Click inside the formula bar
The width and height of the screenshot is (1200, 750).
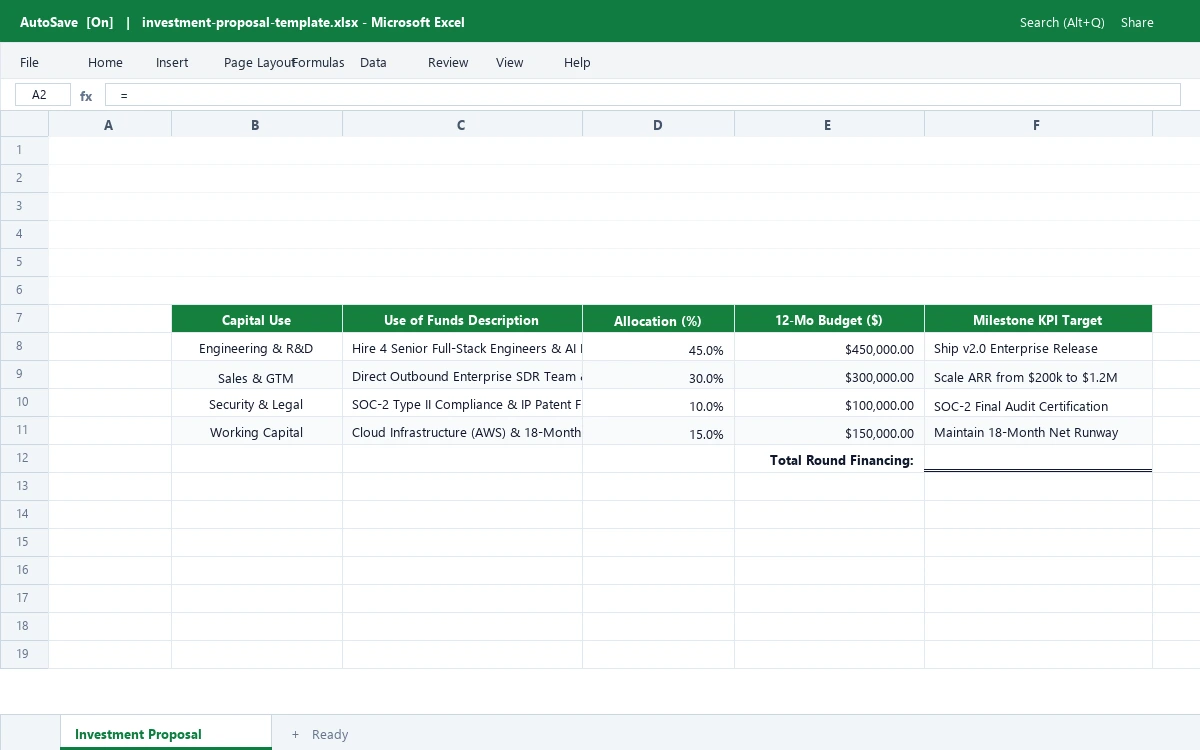[x=642, y=95]
